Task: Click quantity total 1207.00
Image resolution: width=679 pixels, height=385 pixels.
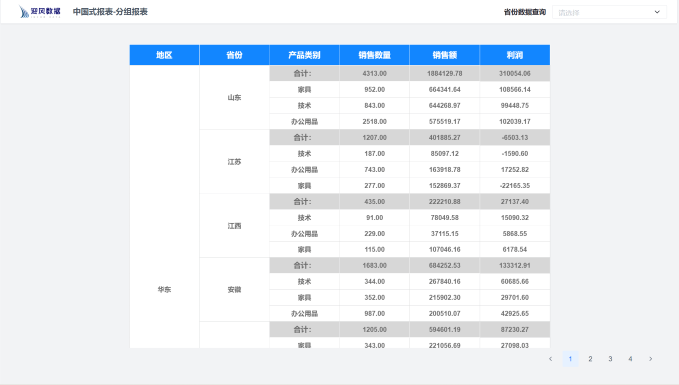Action: point(375,138)
